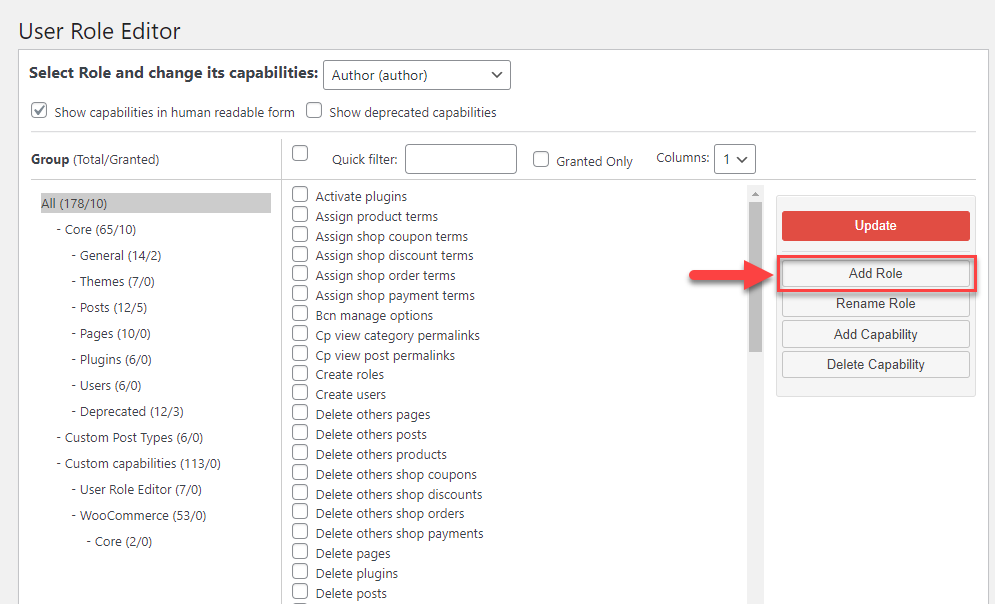Select the Themes (7/0) group
Image resolution: width=995 pixels, height=604 pixels.
point(117,282)
